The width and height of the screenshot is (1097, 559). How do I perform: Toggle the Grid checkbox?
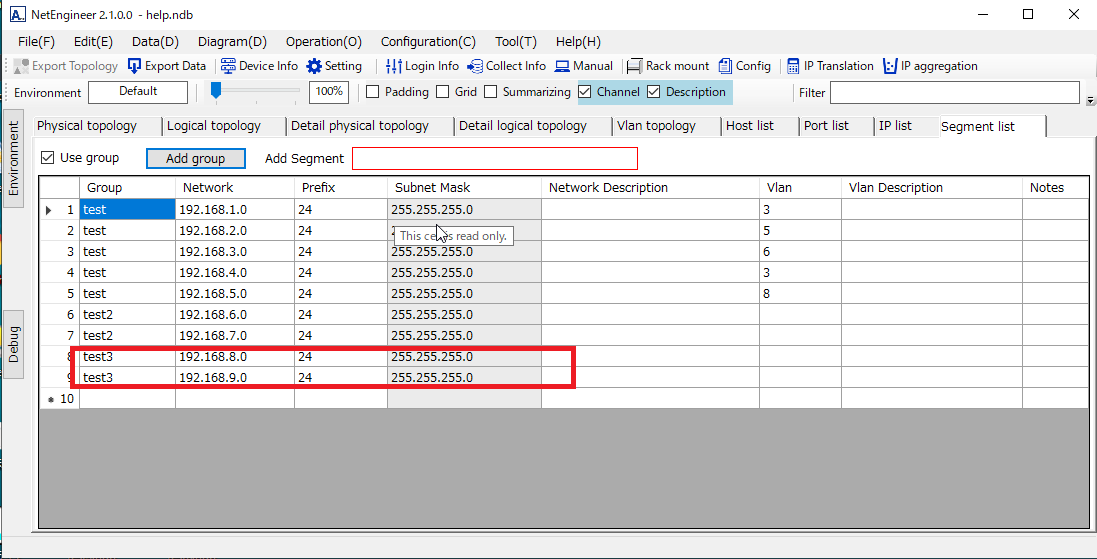point(443,92)
